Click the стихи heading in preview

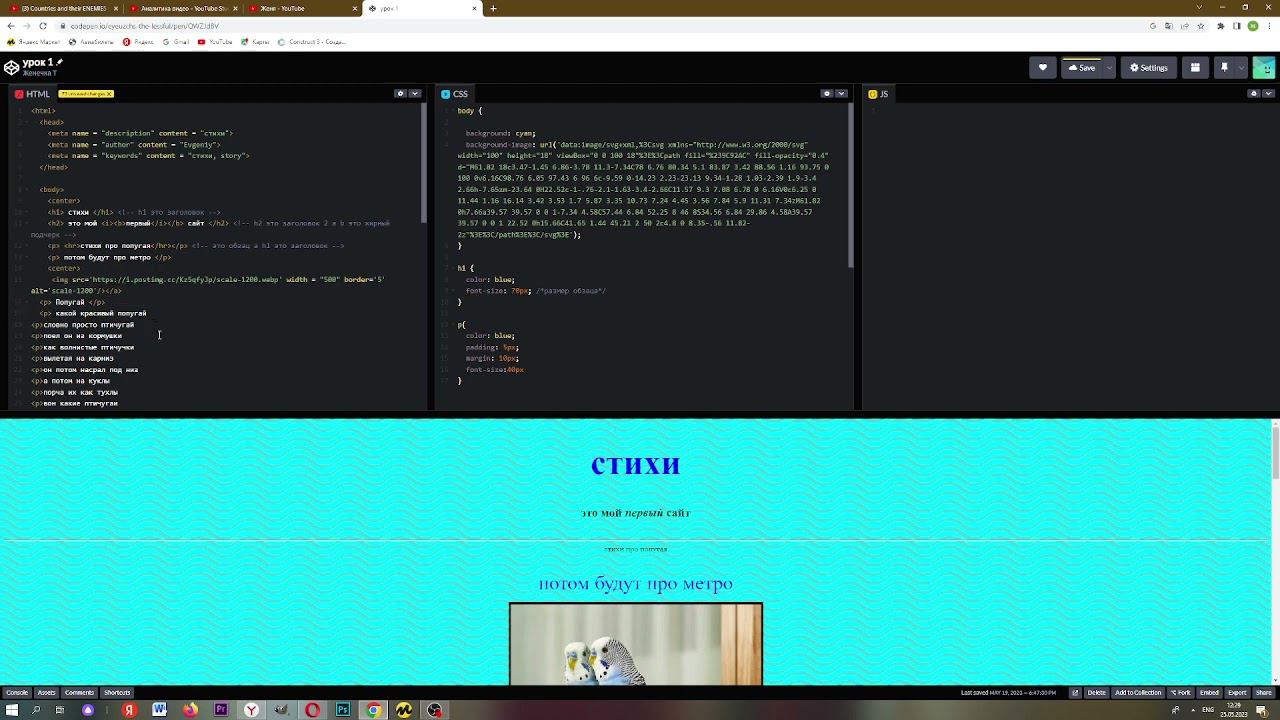636,464
